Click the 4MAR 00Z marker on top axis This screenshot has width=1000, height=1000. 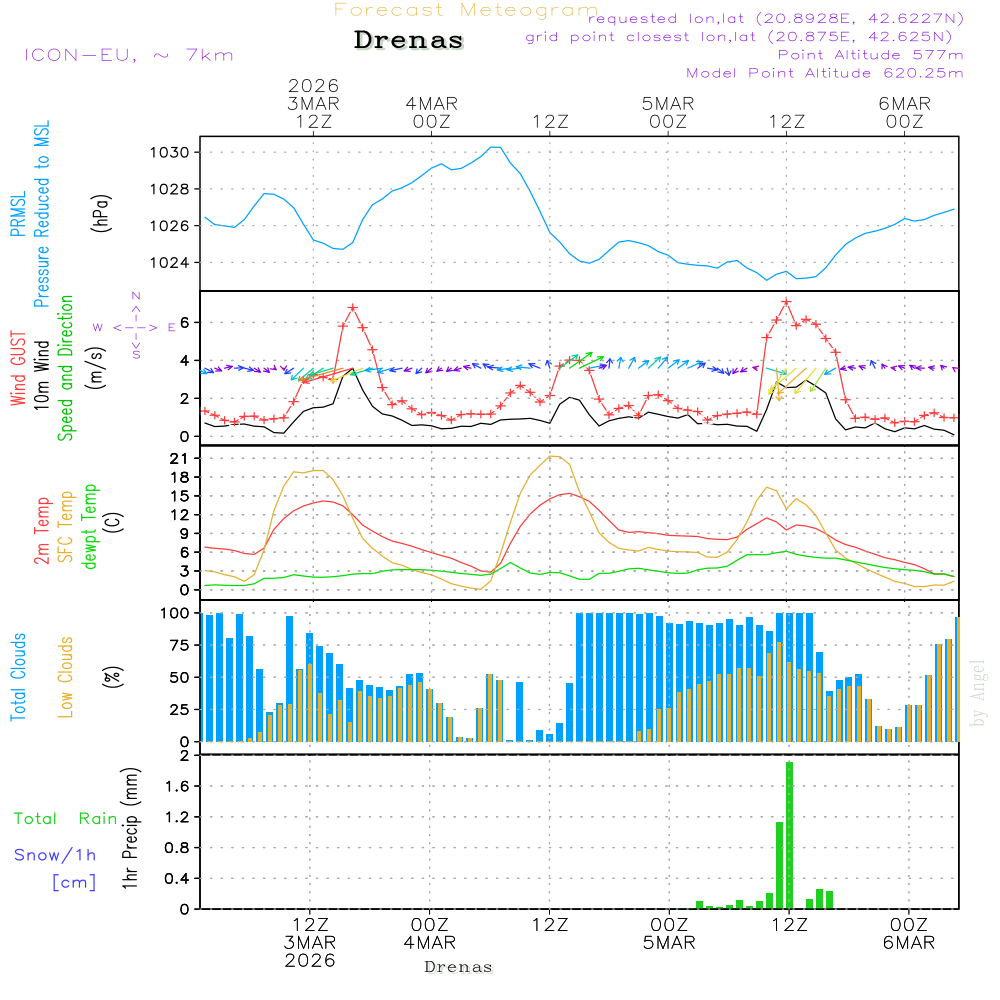pyautogui.click(x=431, y=112)
